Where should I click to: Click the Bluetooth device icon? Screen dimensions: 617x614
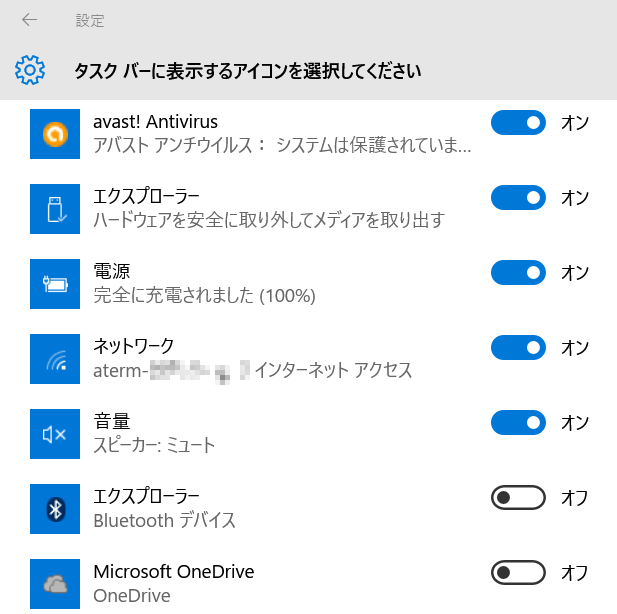click(55, 509)
